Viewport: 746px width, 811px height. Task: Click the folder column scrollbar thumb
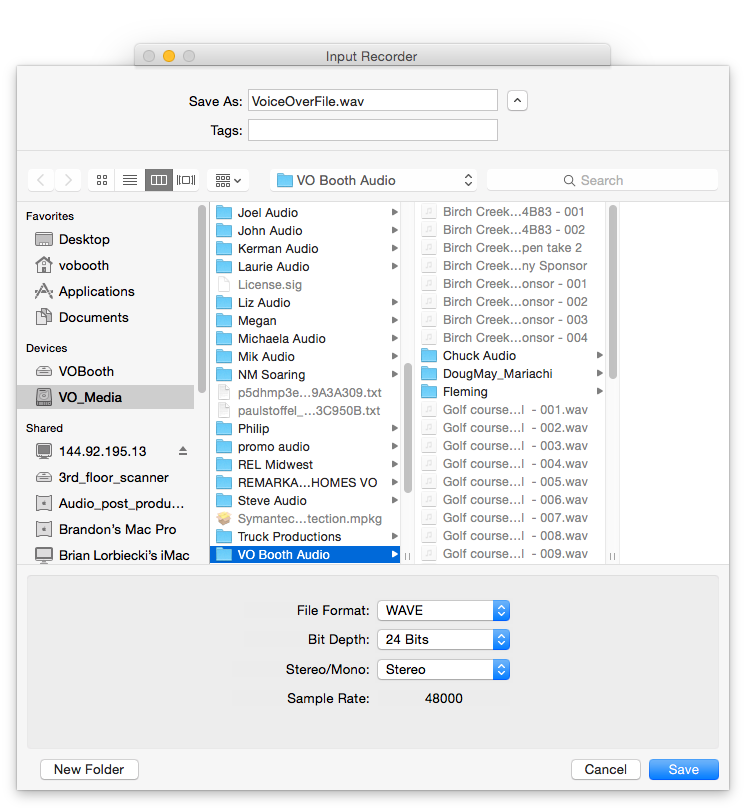(408, 427)
